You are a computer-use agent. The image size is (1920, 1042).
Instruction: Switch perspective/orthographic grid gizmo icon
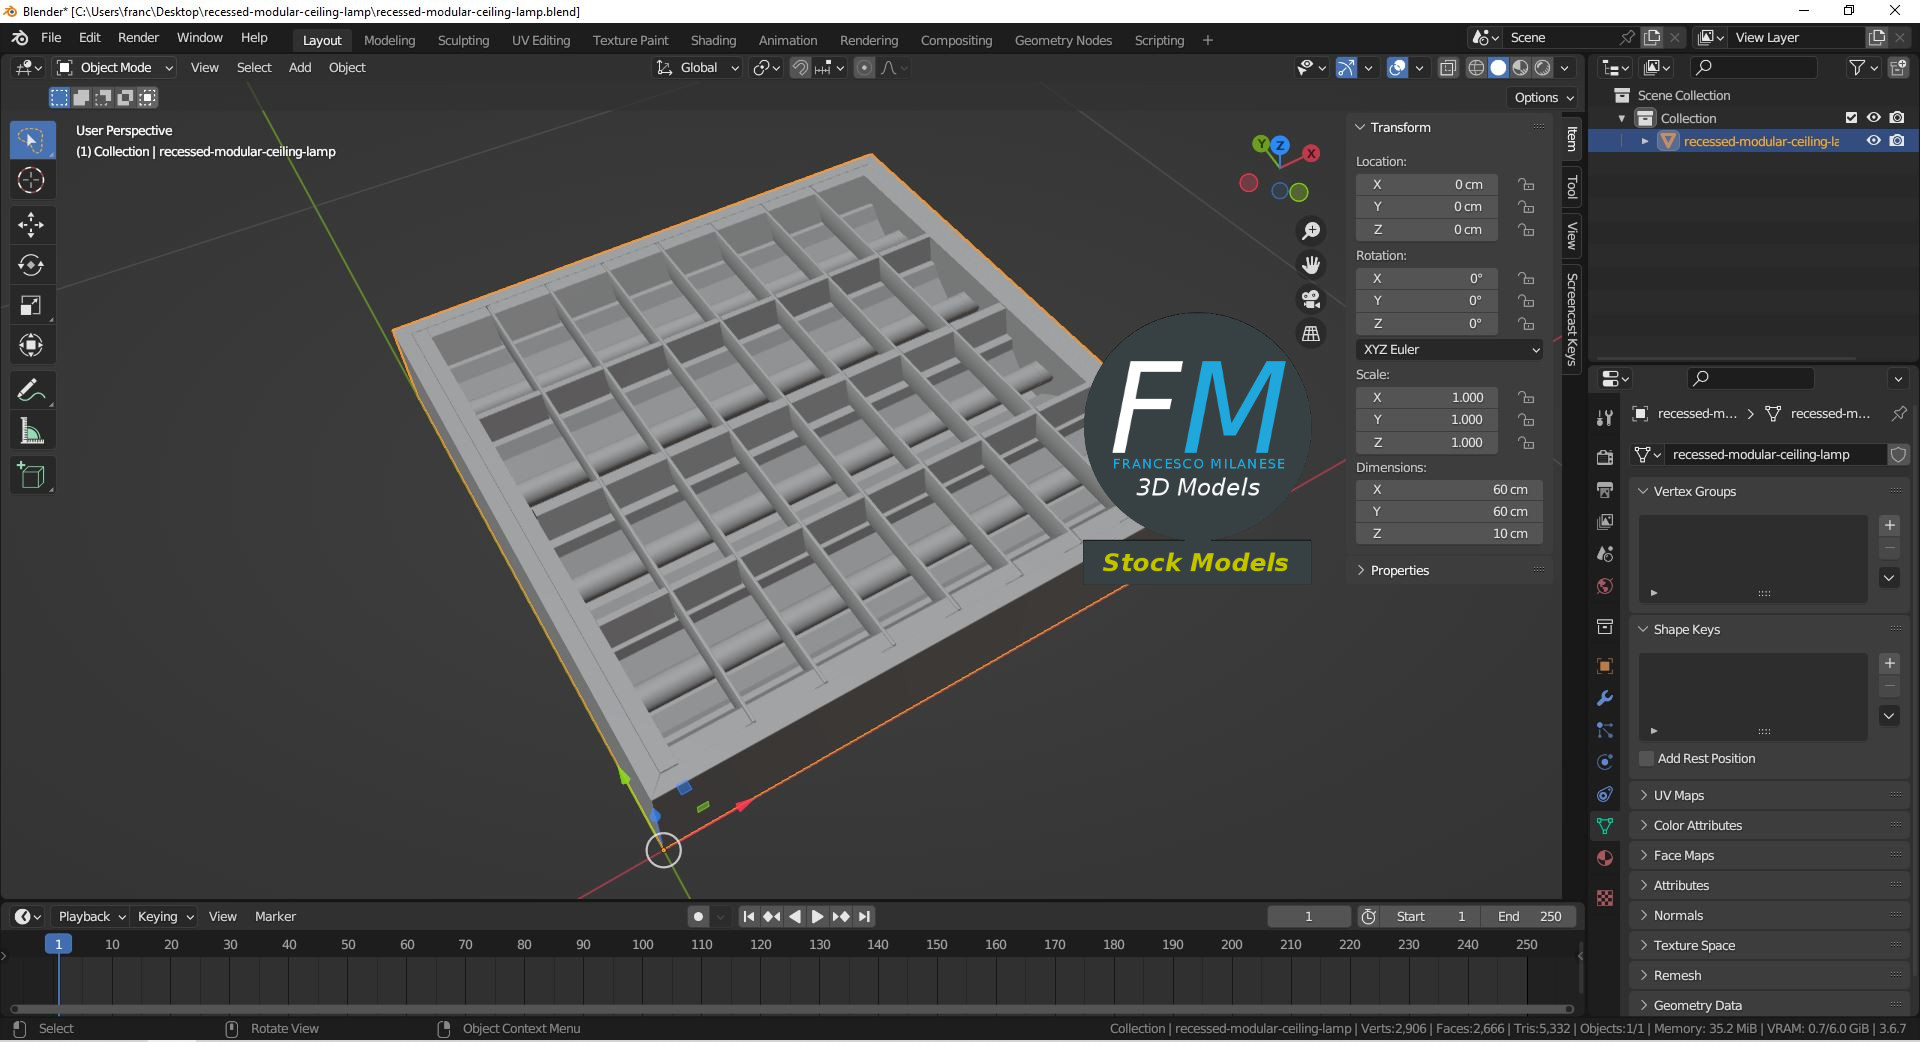point(1310,333)
